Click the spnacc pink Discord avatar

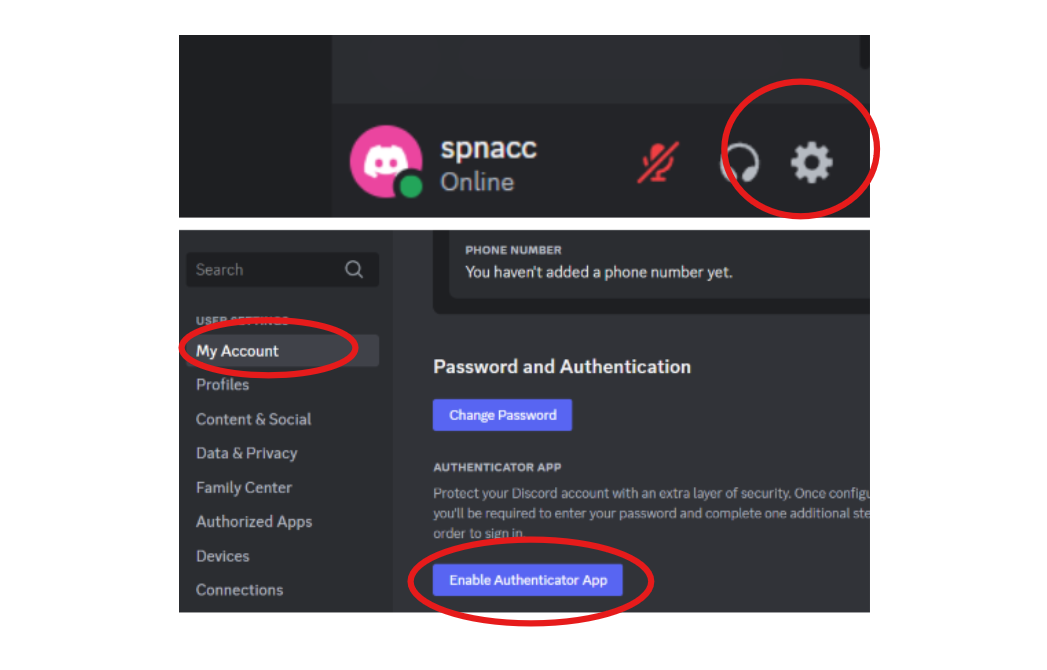pos(387,162)
